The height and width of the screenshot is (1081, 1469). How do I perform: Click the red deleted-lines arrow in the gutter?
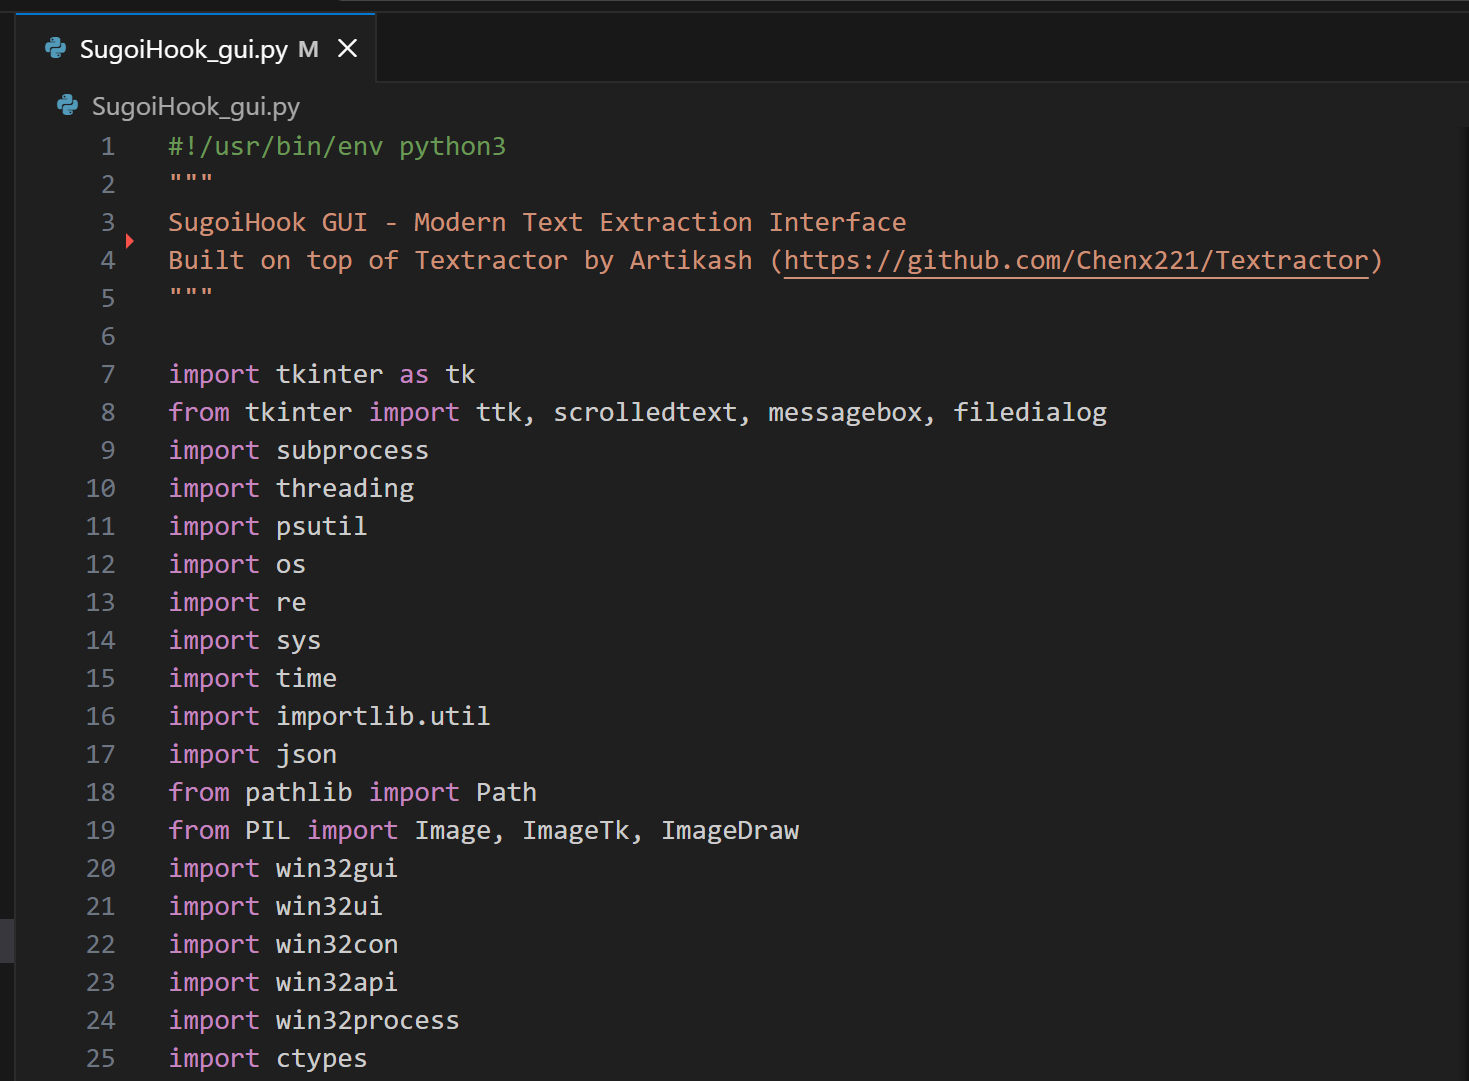click(x=129, y=241)
